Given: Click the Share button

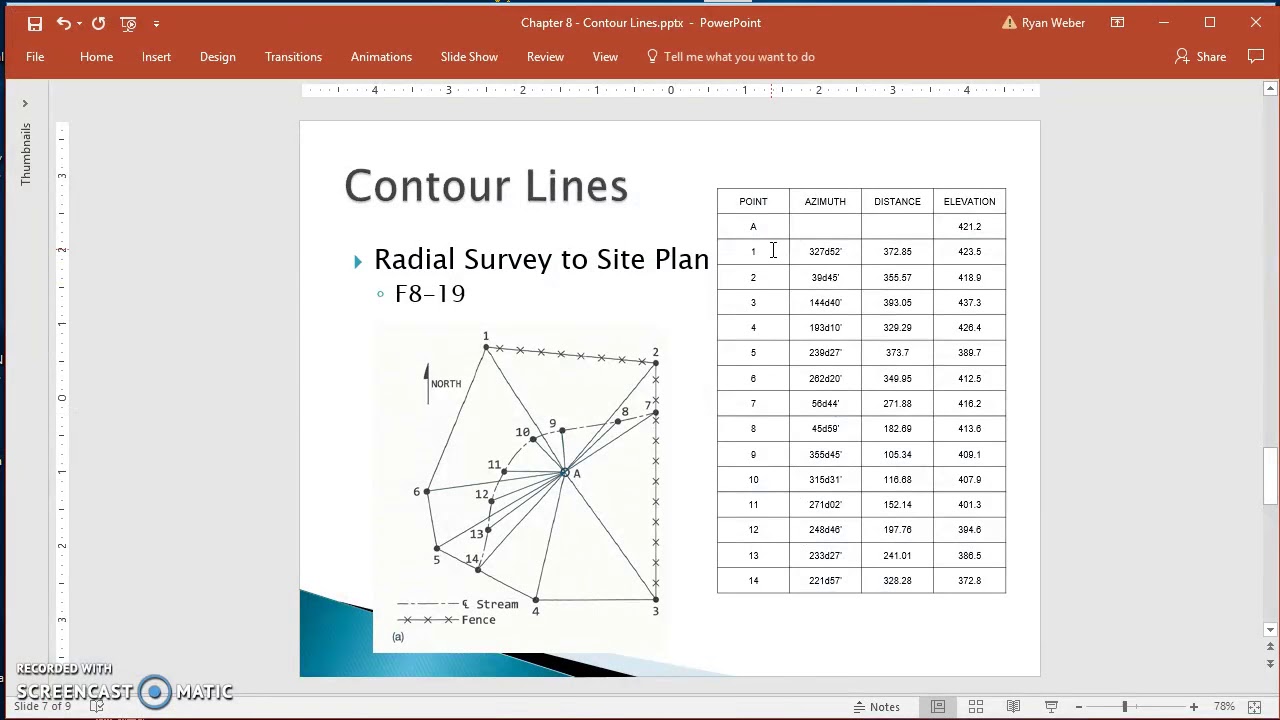Looking at the screenshot, I should tap(1200, 57).
